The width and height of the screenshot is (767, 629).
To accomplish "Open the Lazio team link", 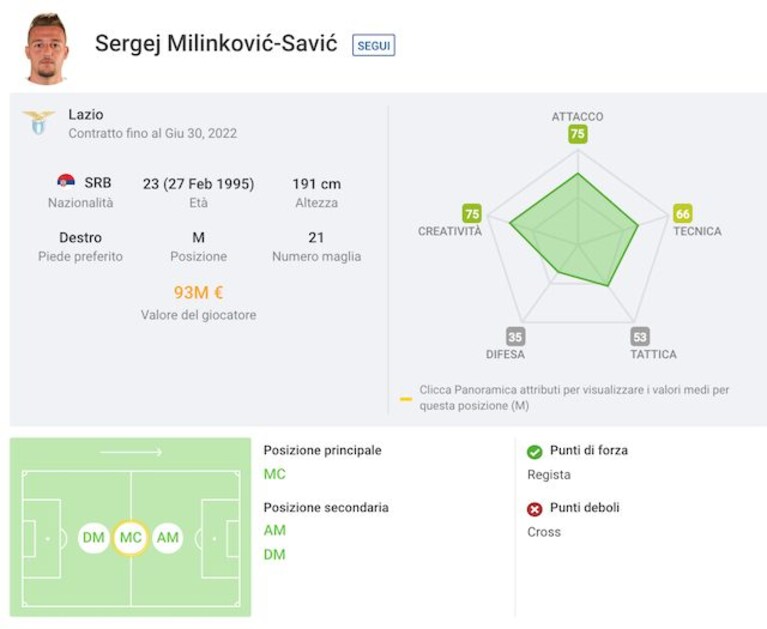I will click(x=86, y=114).
